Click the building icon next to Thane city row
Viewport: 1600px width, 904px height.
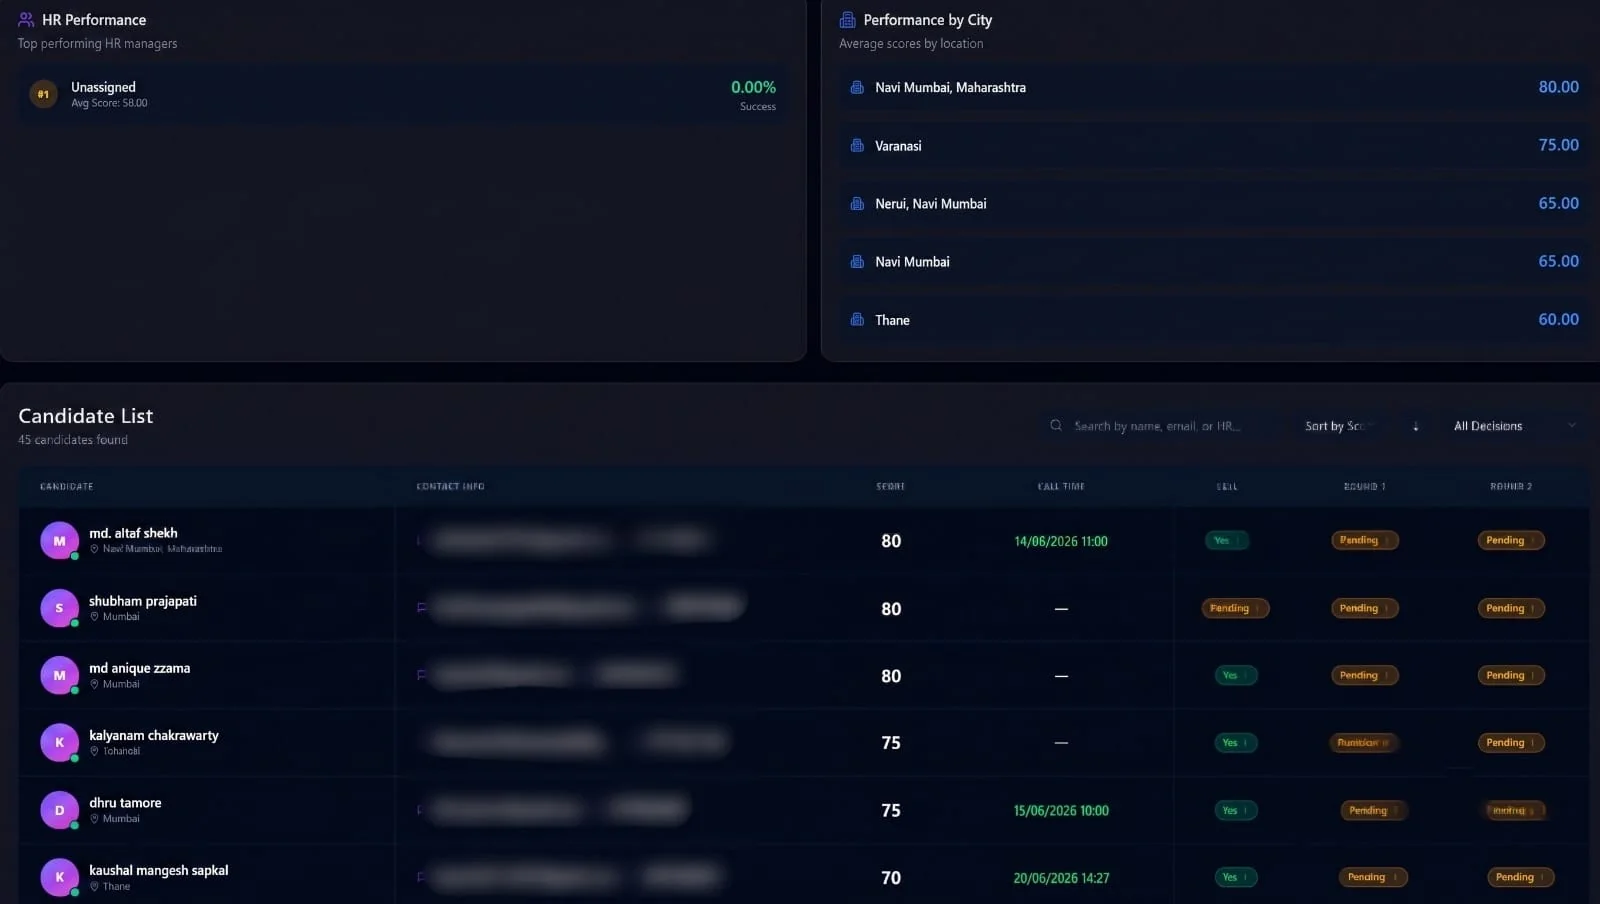coord(857,320)
